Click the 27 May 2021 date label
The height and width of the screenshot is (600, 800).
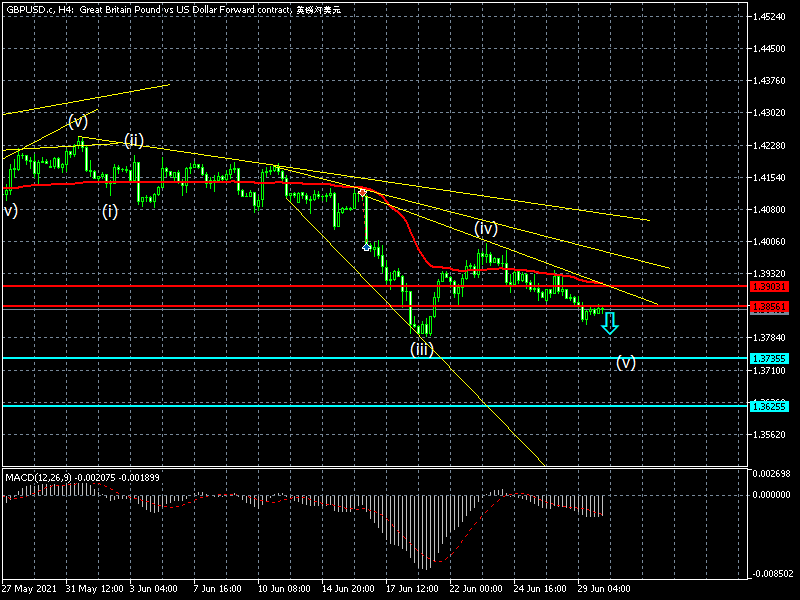30,589
